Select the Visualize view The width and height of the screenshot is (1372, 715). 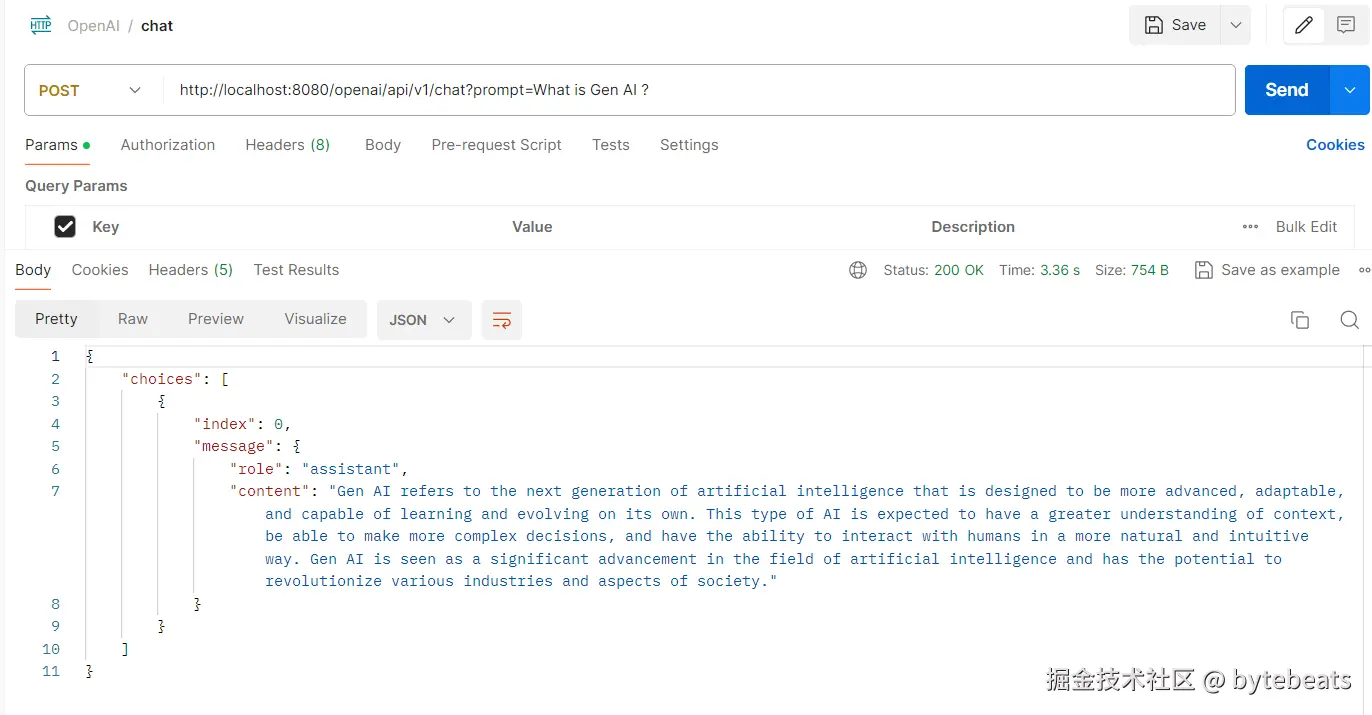tap(315, 319)
